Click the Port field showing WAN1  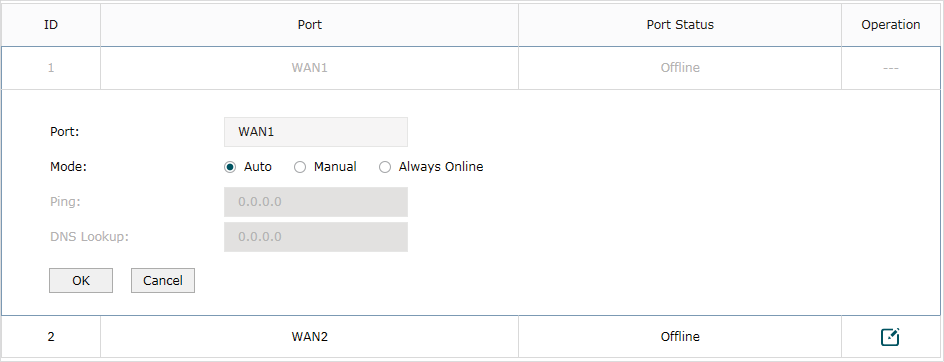click(x=315, y=132)
